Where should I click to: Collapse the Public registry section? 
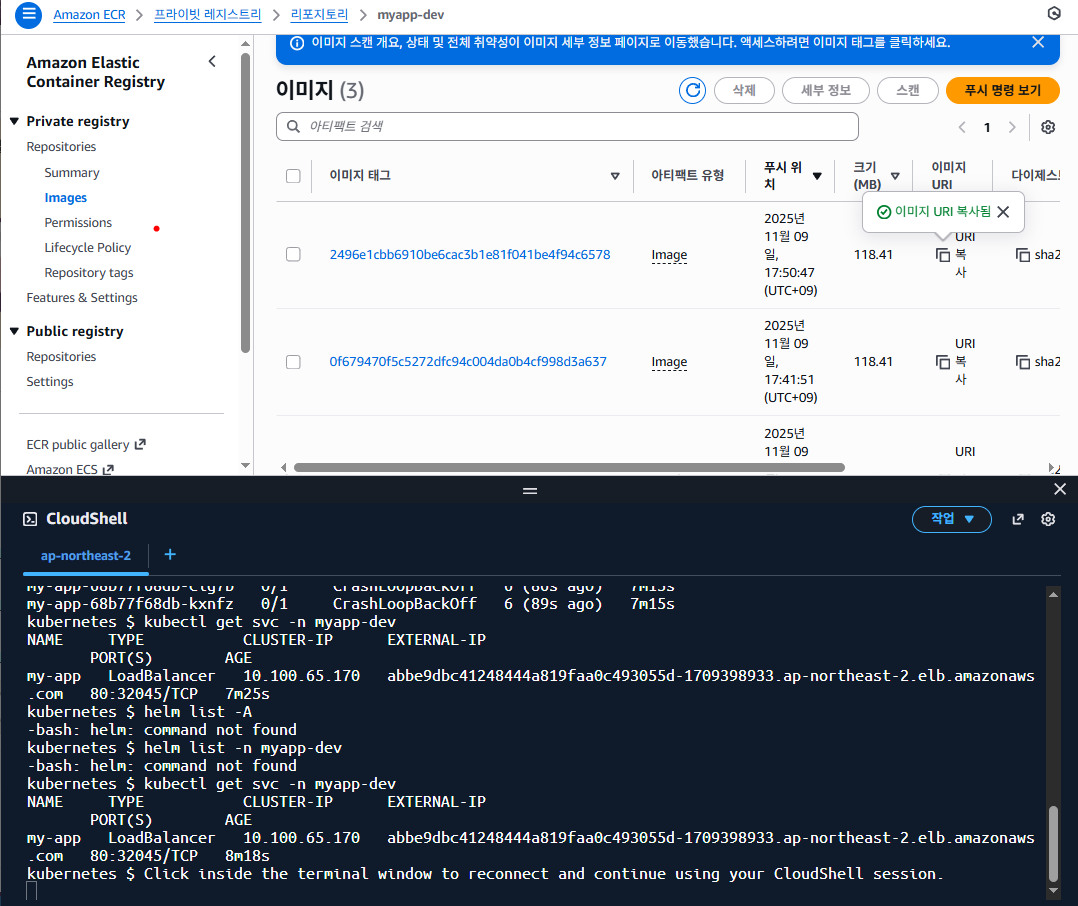tap(14, 331)
